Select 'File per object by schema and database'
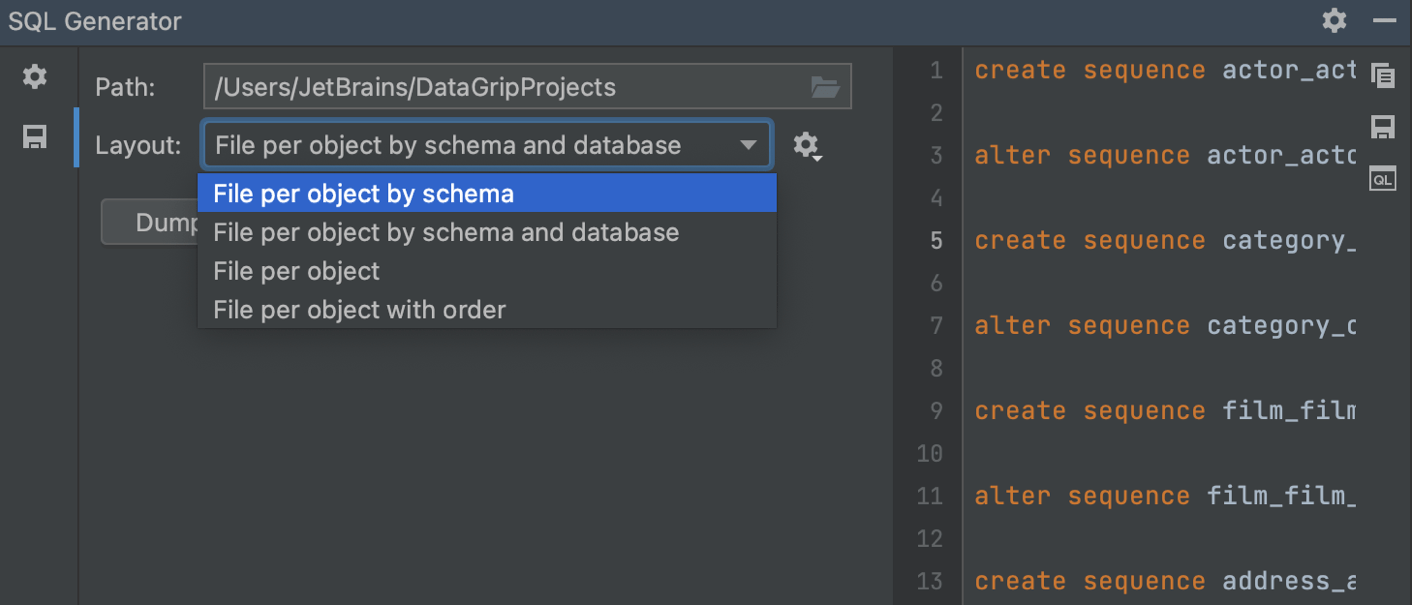Viewport: 1412px width, 605px height. tap(447, 232)
